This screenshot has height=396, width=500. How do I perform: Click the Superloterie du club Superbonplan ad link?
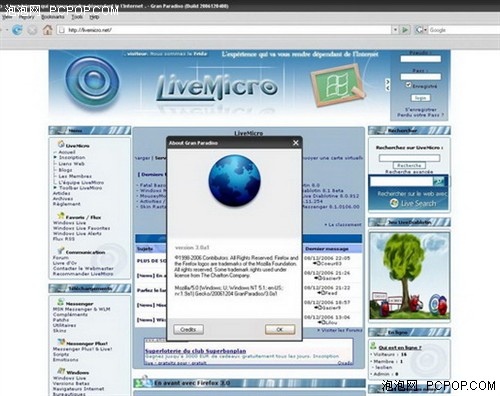[195, 351]
